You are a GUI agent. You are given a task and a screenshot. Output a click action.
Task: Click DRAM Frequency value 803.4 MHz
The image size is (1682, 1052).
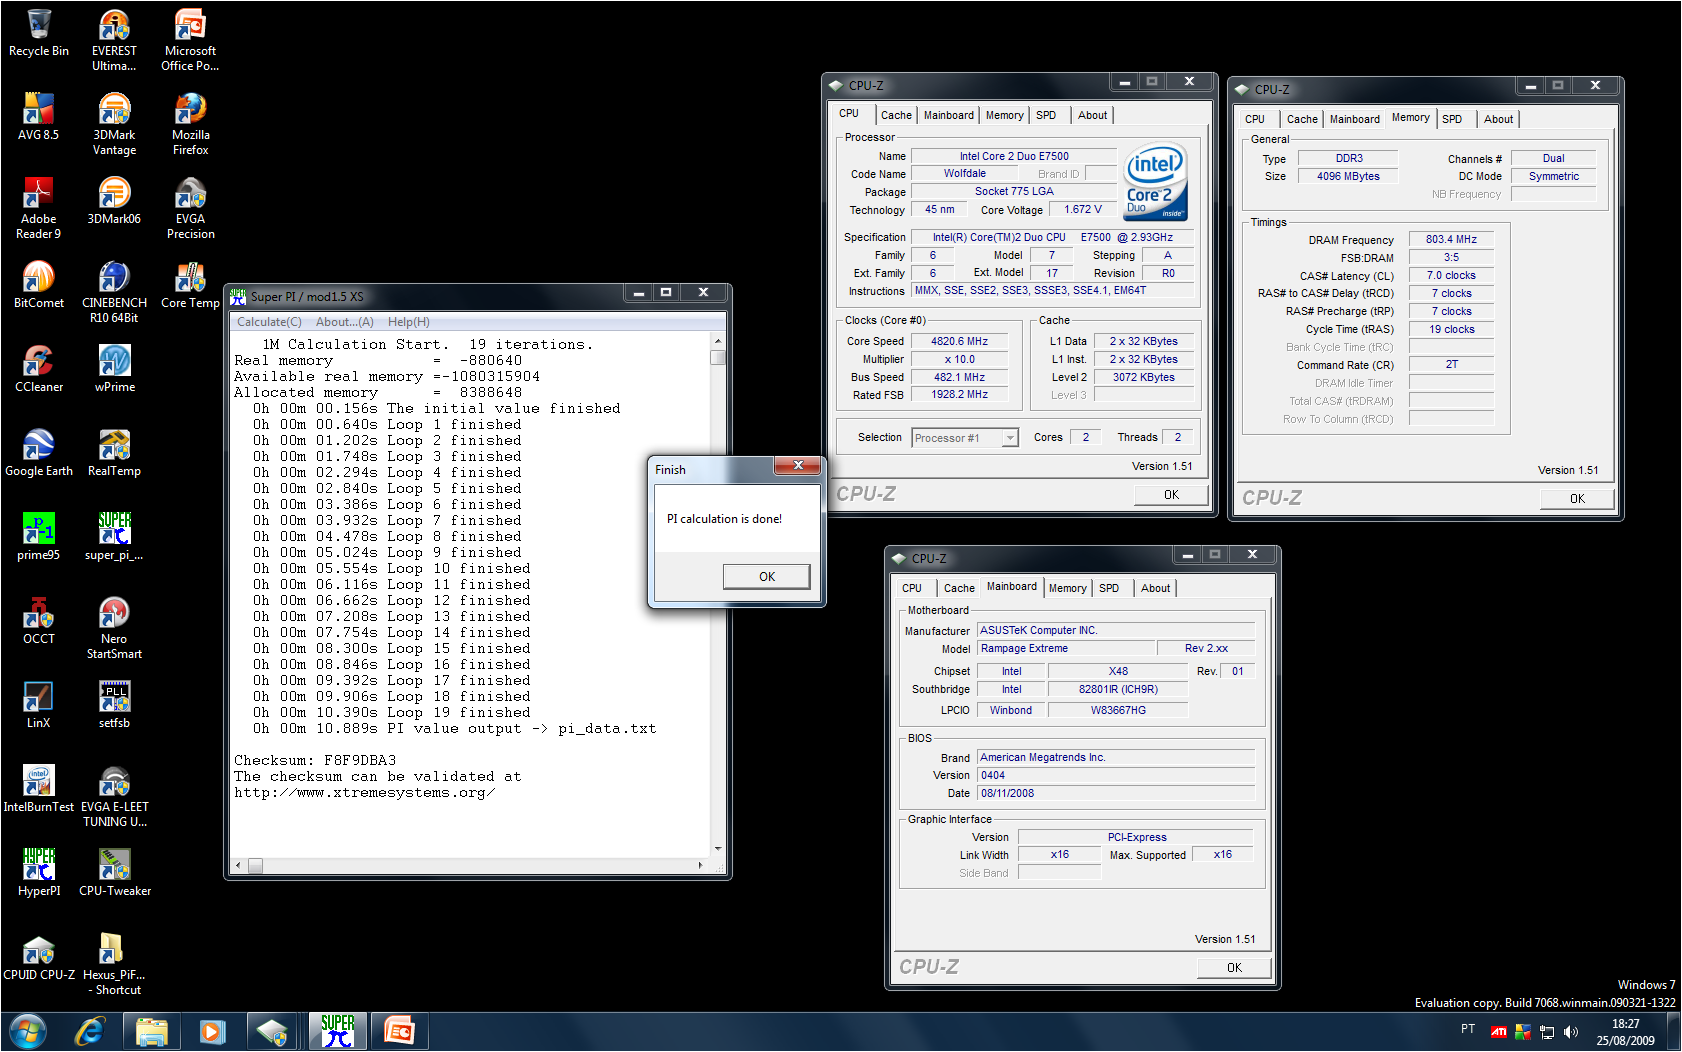(1451, 239)
